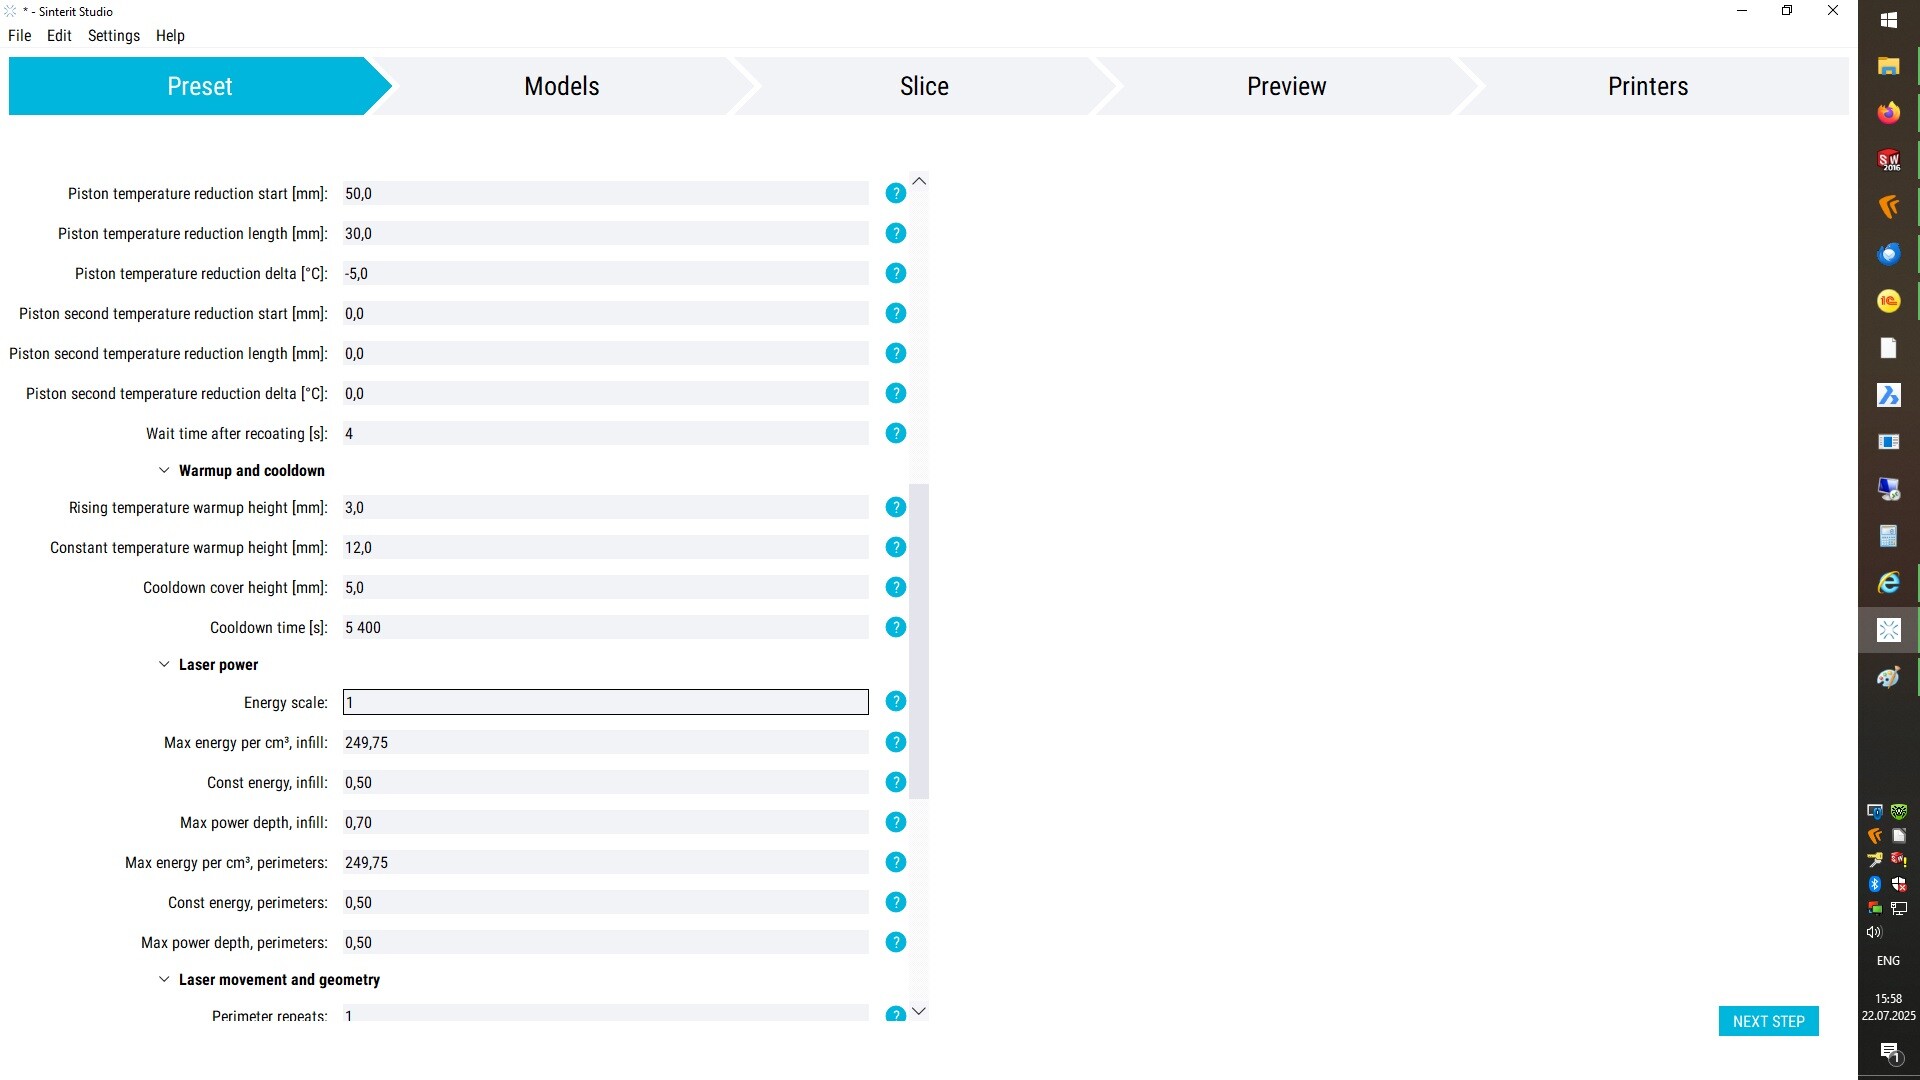1920x1080 pixels.
Task: Open the Edit menu
Action: (x=59, y=35)
